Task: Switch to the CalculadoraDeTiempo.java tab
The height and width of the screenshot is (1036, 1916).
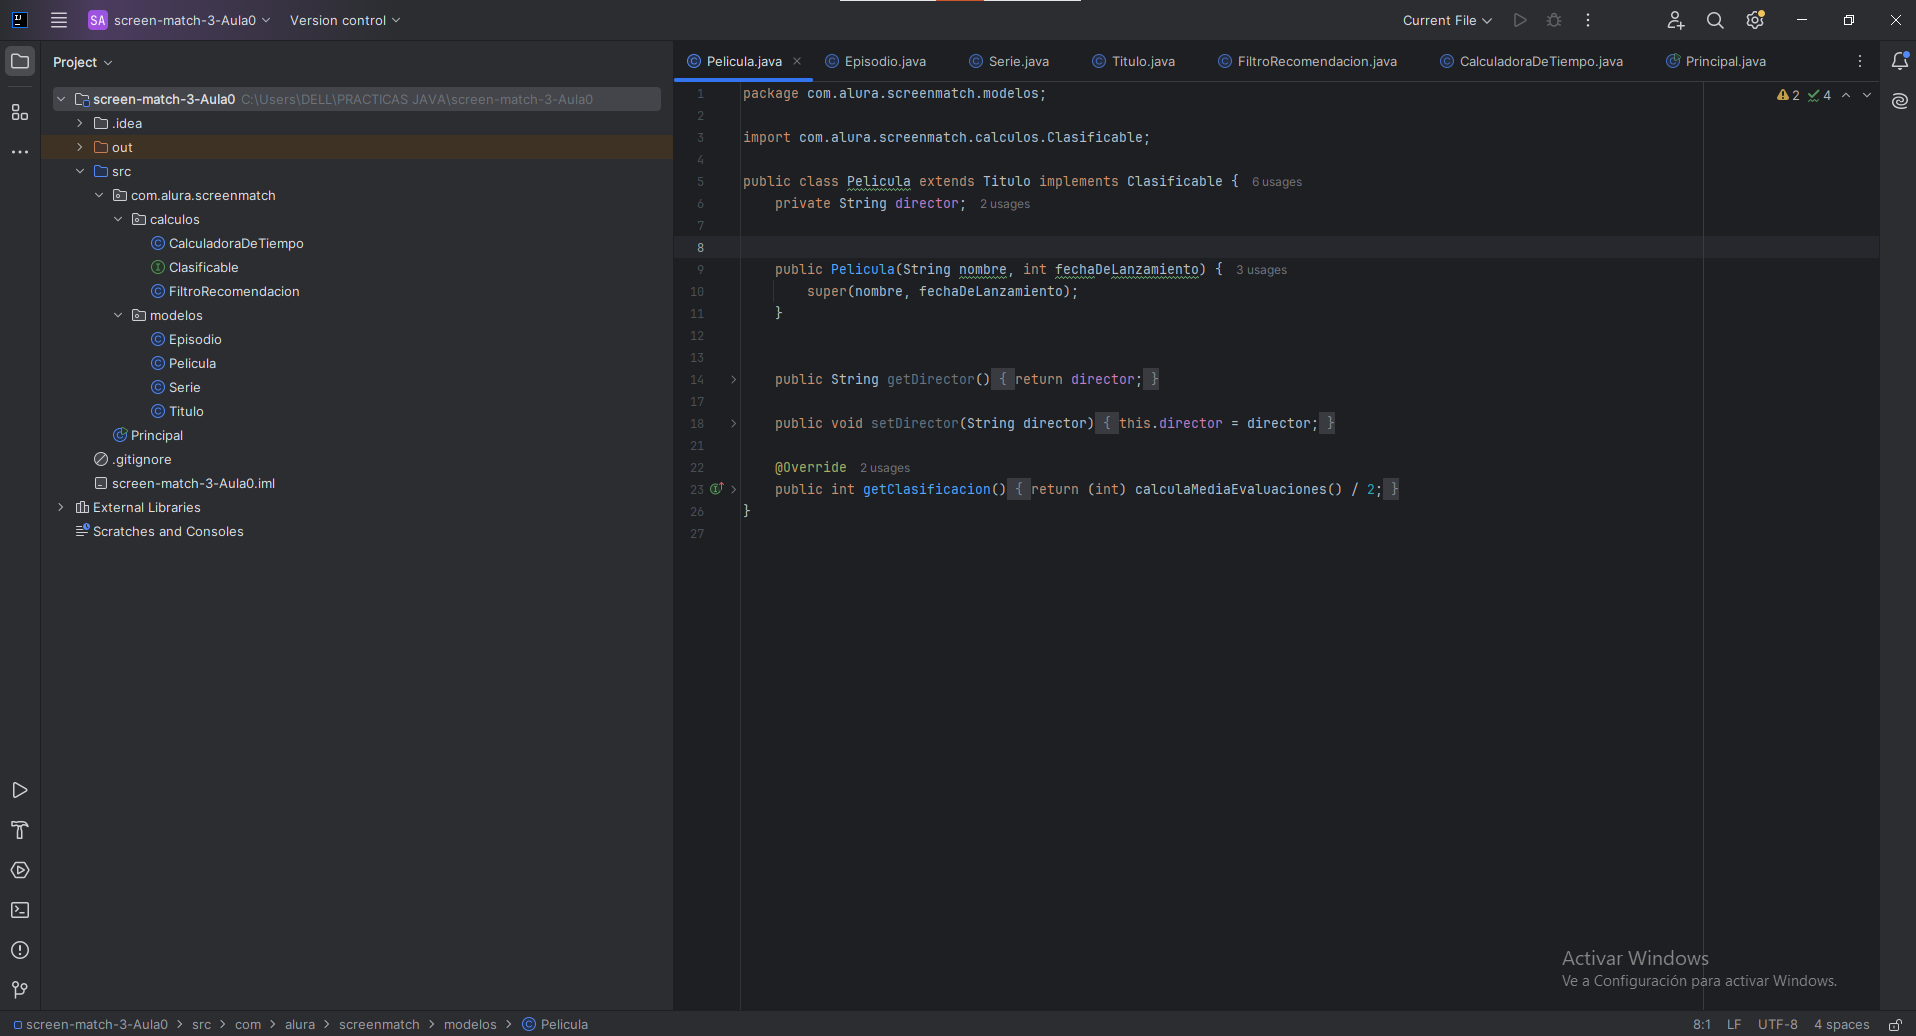Action: click(x=1531, y=61)
